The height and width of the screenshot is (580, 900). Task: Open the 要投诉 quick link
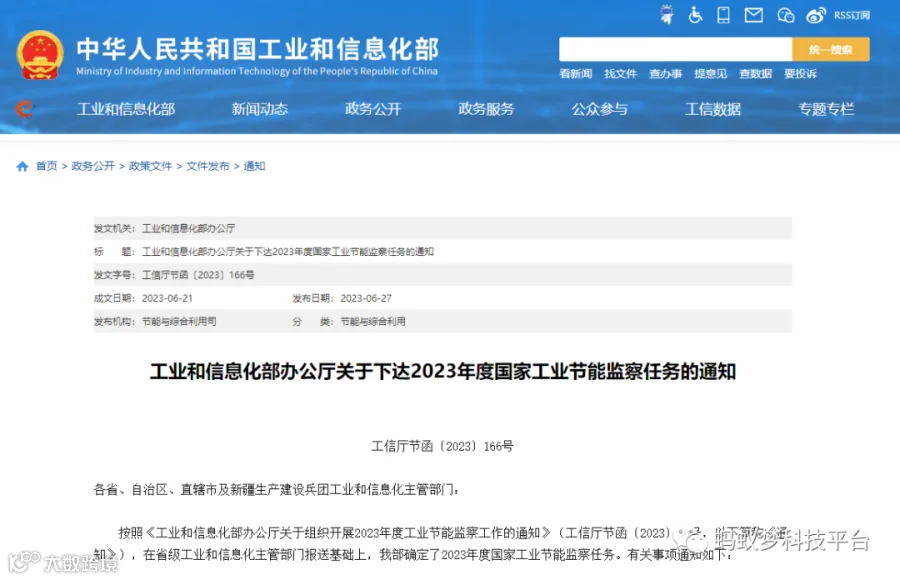pyautogui.click(x=801, y=74)
